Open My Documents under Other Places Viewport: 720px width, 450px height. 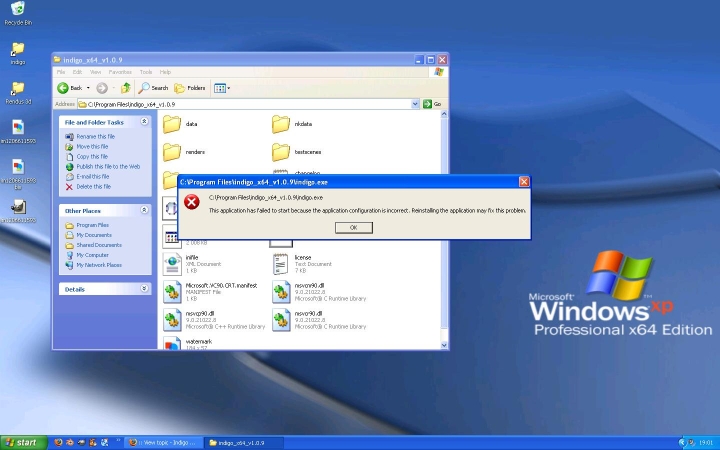pos(94,235)
